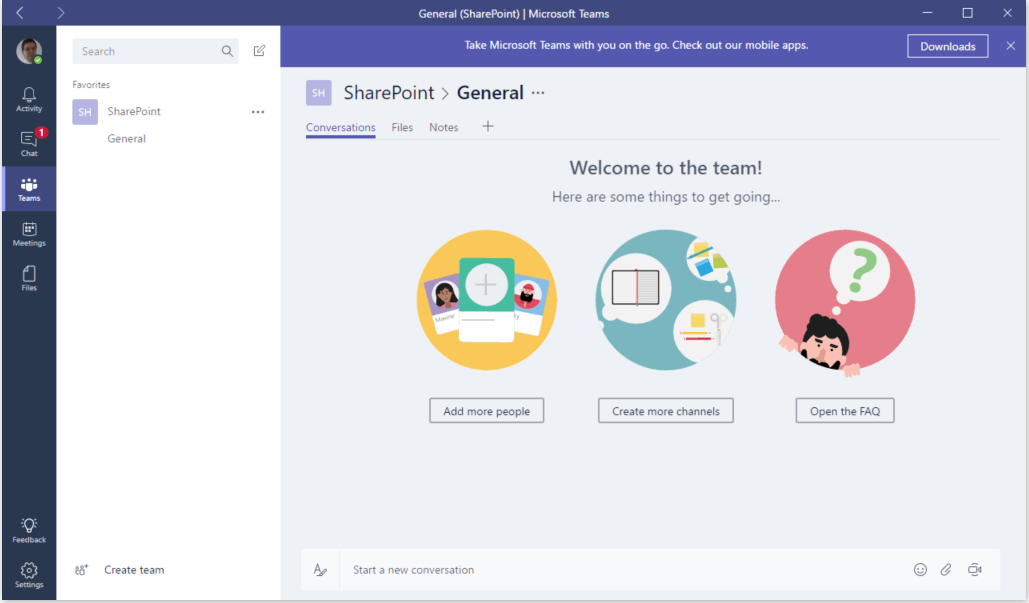This screenshot has width=1029, height=603.
Task: Start a video meeting with camera icon
Action: pyautogui.click(x=975, y=570)
